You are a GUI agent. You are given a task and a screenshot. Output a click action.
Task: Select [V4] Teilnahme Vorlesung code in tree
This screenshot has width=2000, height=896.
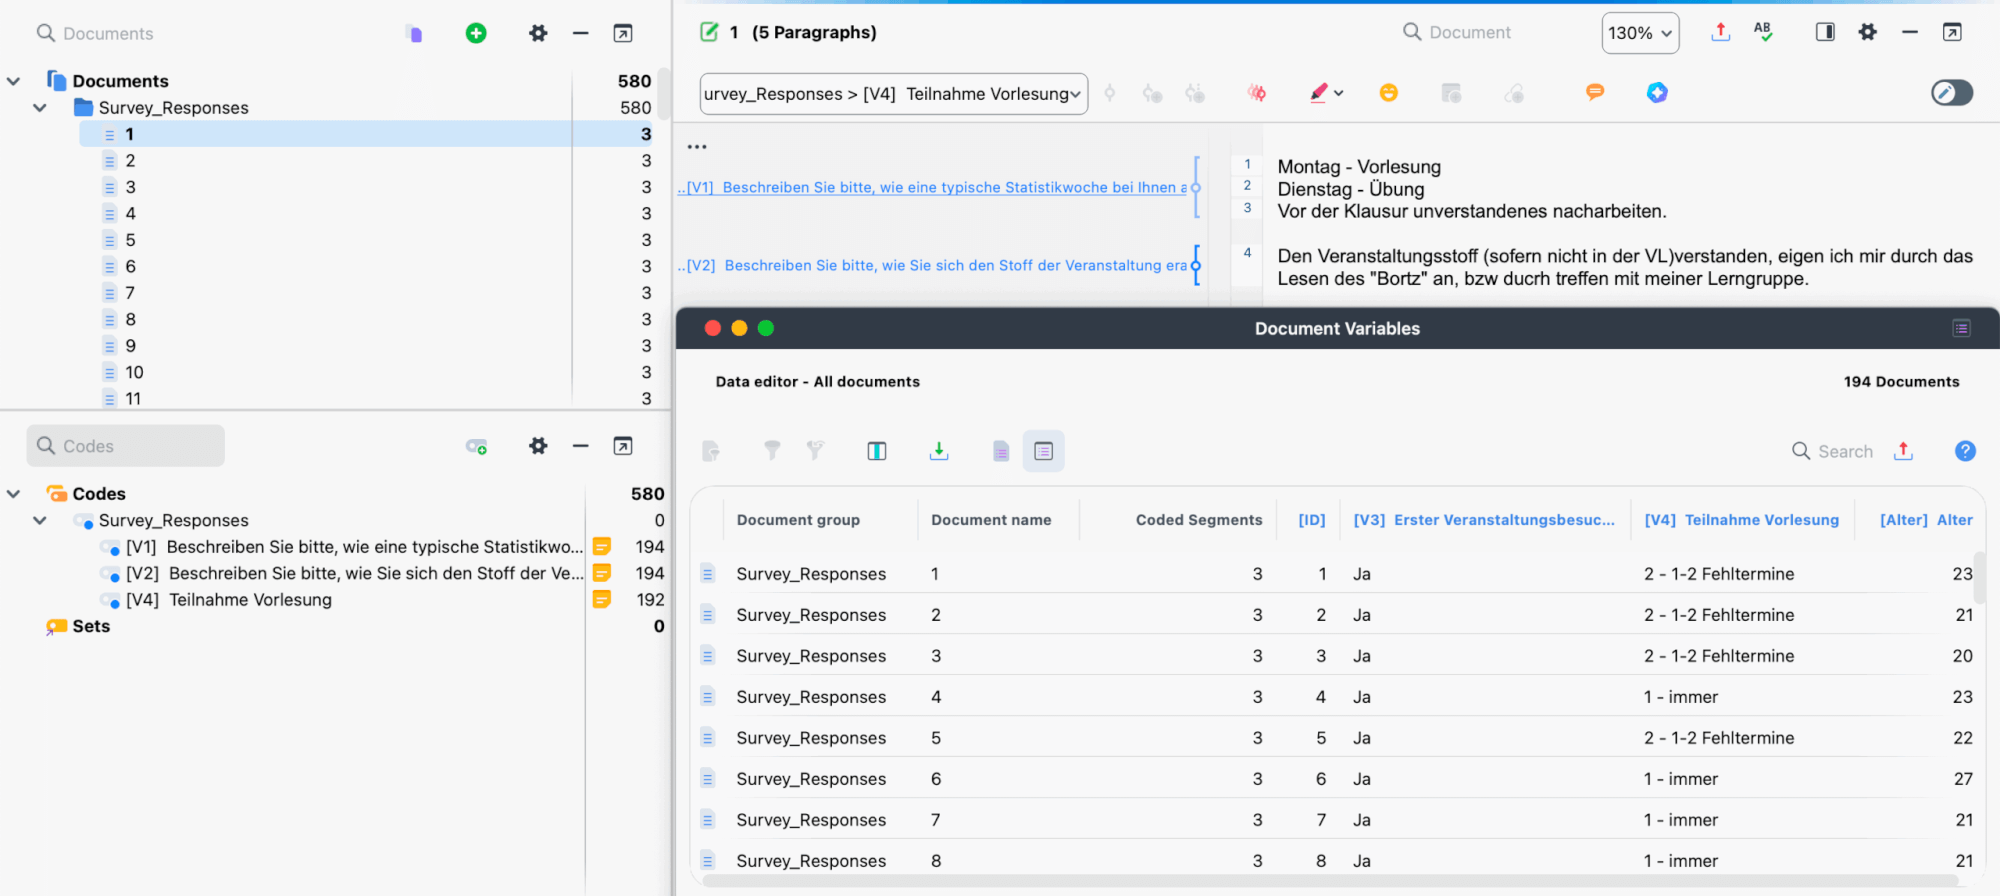tap(229, 599)
